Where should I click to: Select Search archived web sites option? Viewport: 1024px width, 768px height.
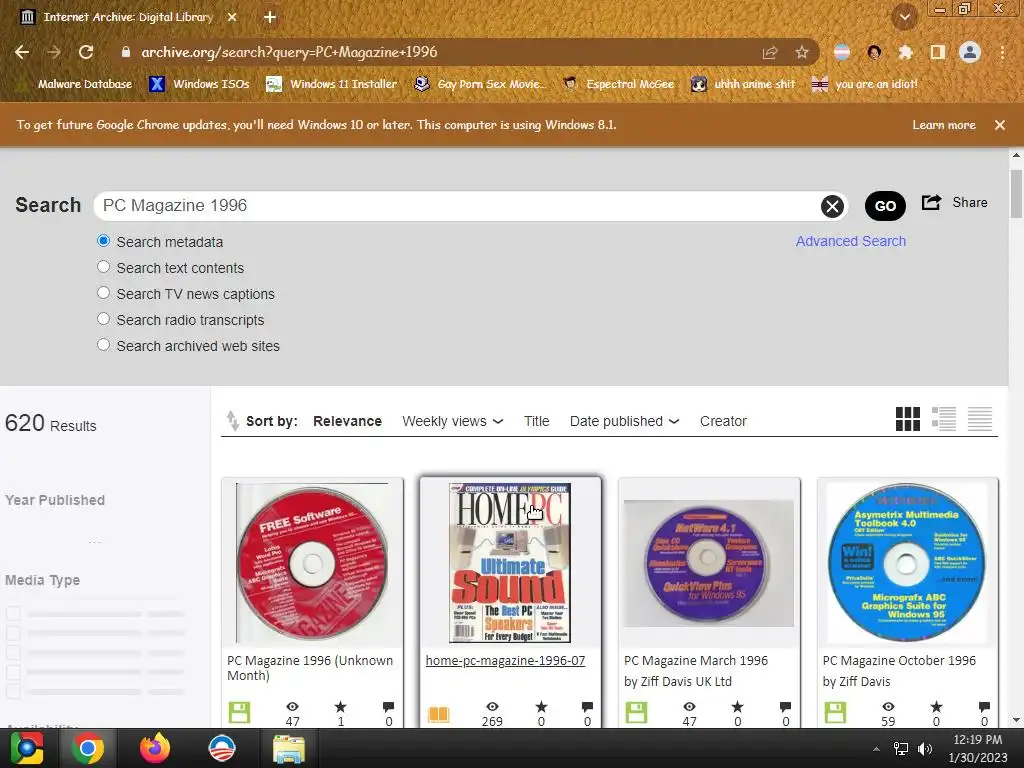tap(103, 345)
